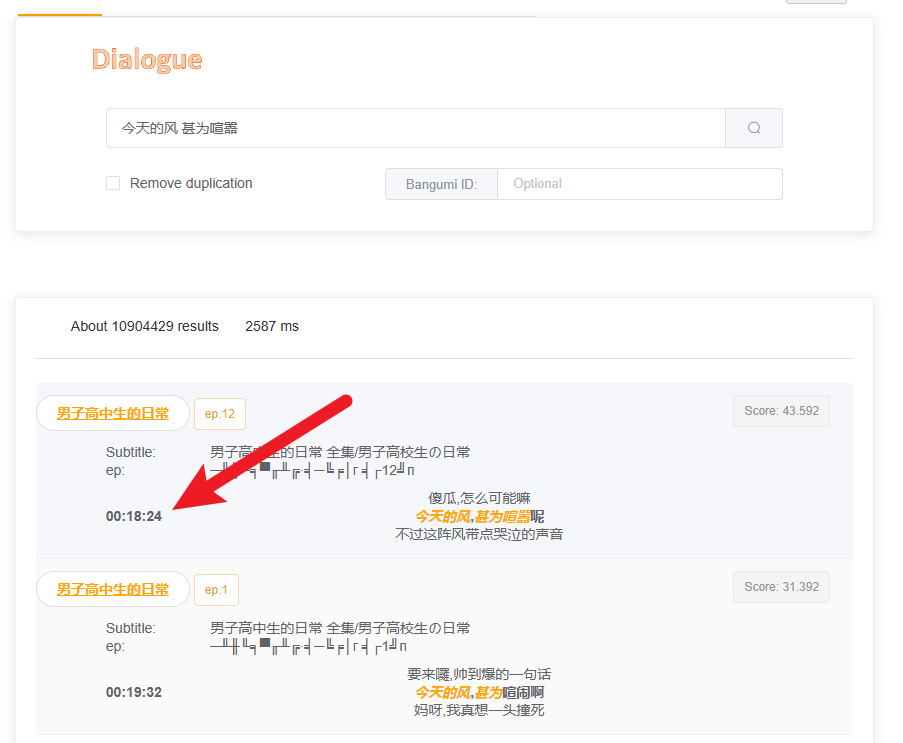903x743 pixels.
Task: Click the line 要来喽,帅到爆的一句话
Action: pyautogui.click(x=479, y=674)
